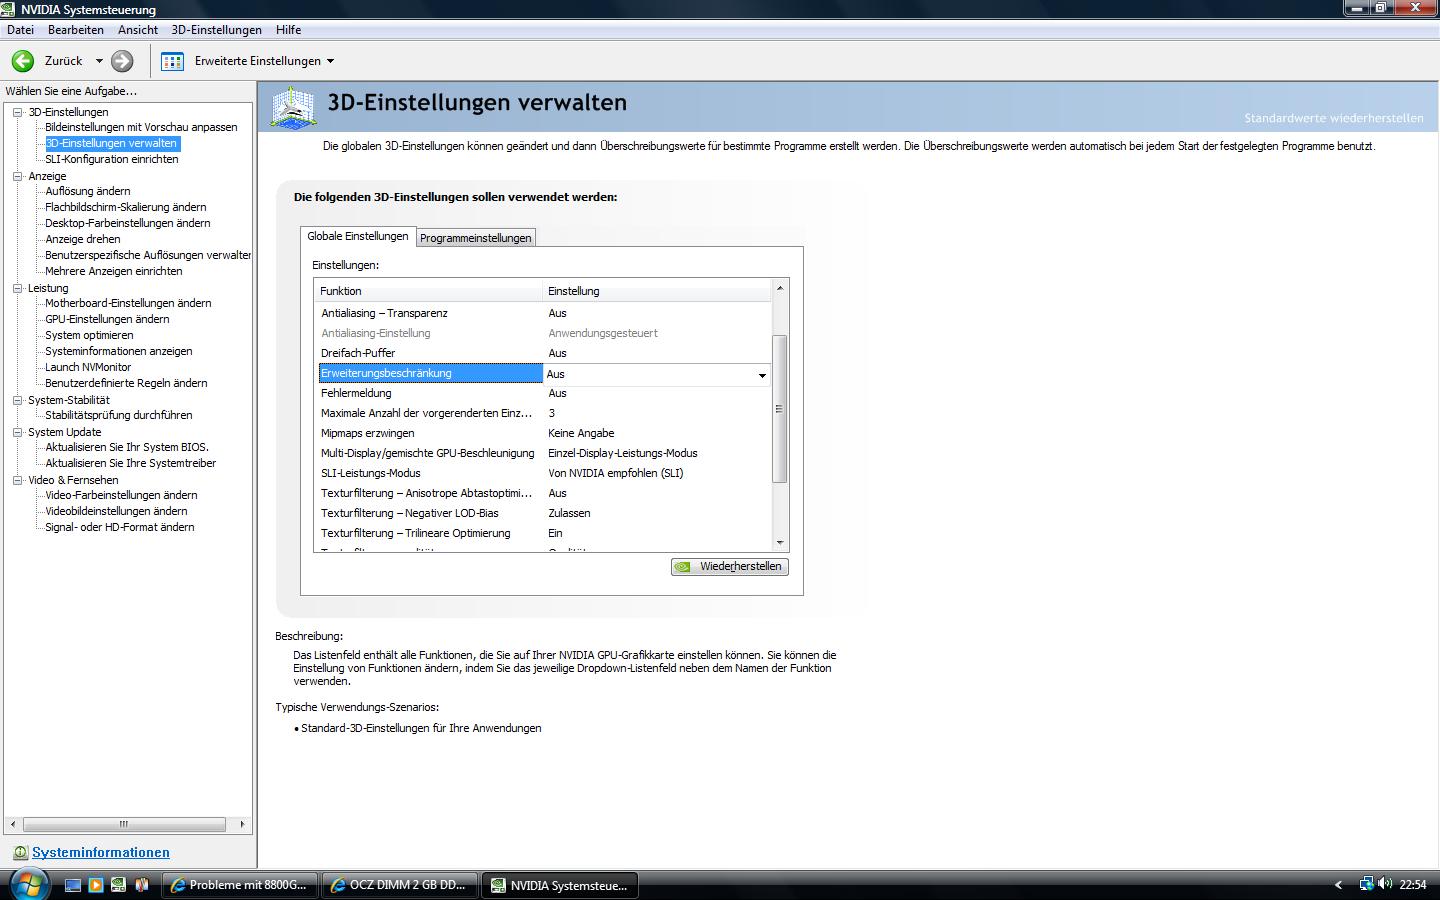Click the Einstellung column header
The height and width of the screenshot is (900, 1440).
pos(657,291)
